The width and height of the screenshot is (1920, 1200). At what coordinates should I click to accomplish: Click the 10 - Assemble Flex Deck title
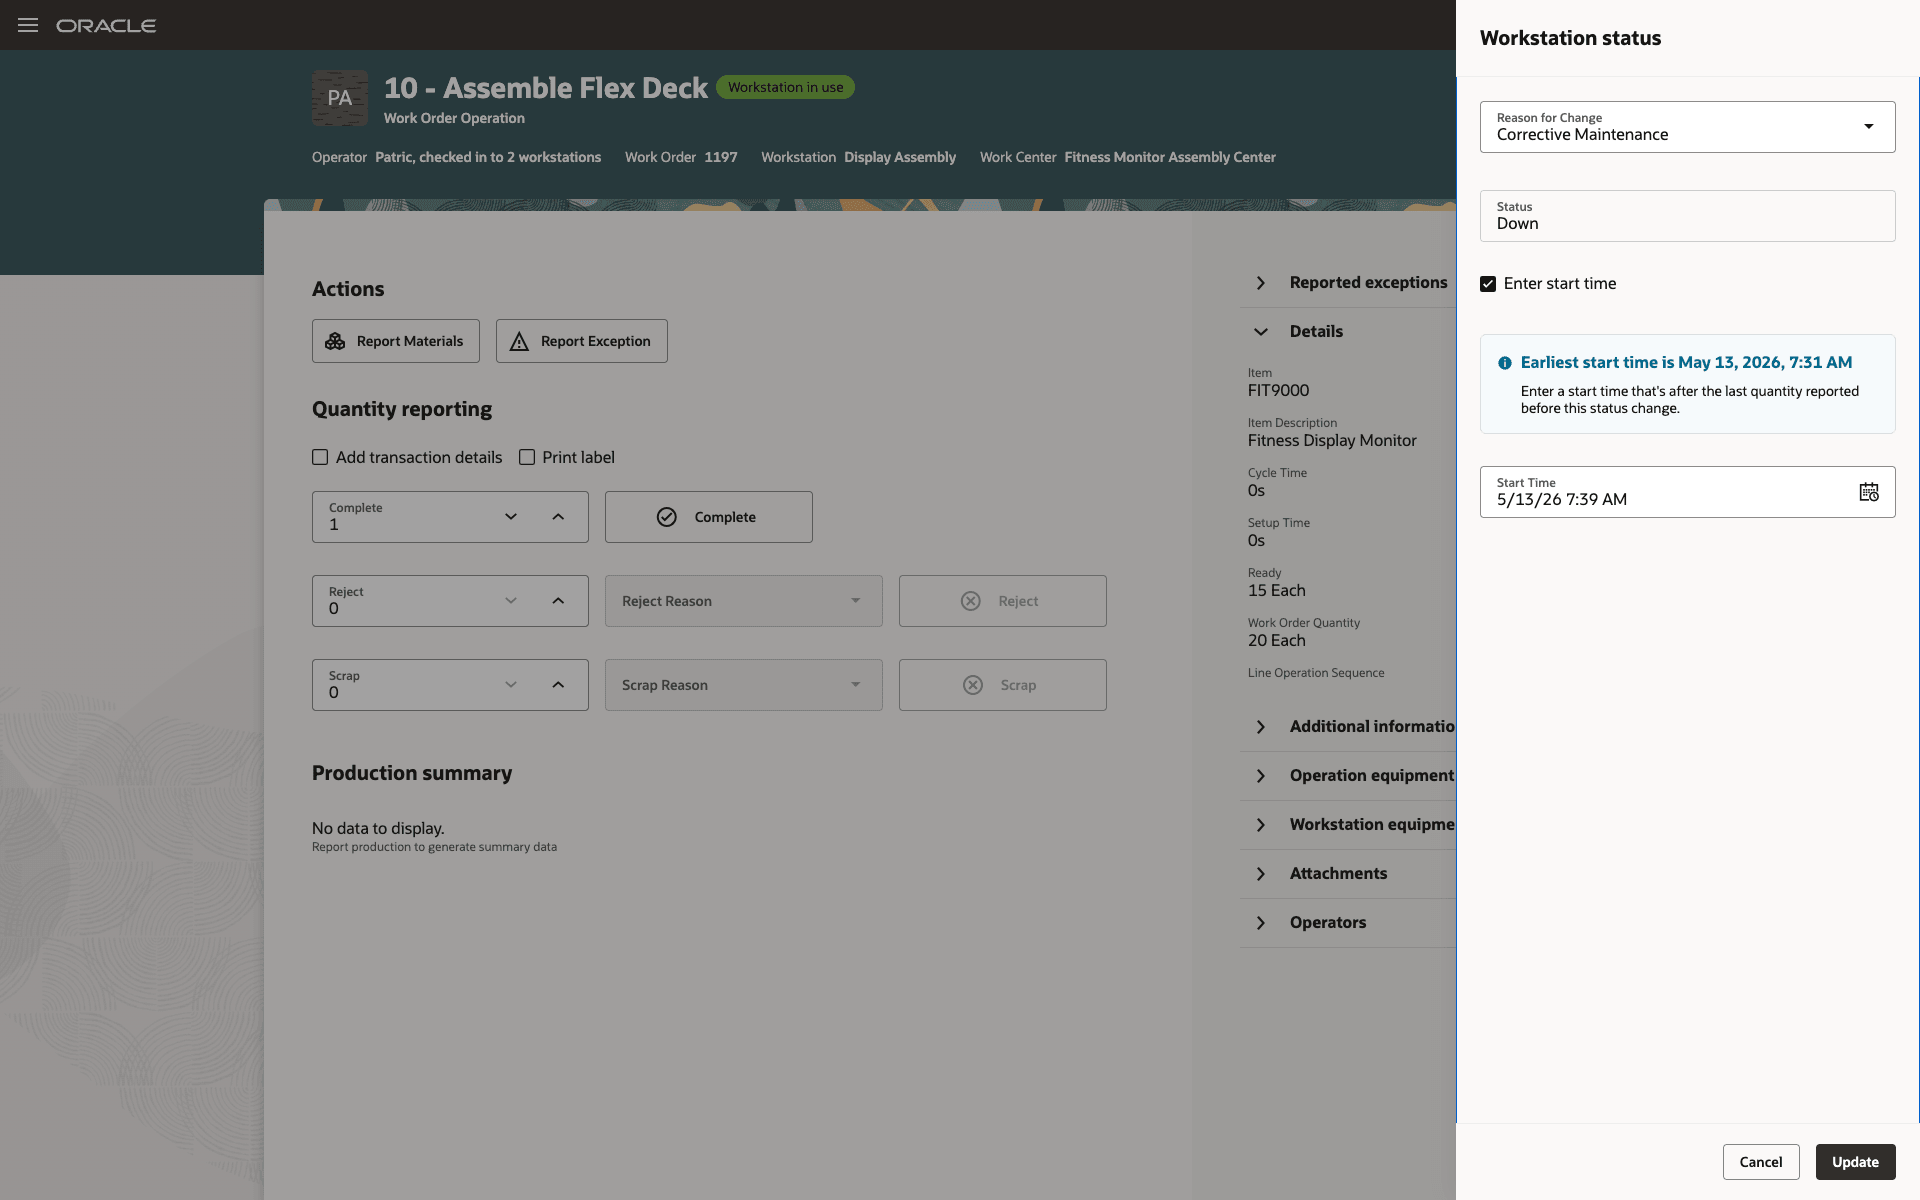coord(546,88)
